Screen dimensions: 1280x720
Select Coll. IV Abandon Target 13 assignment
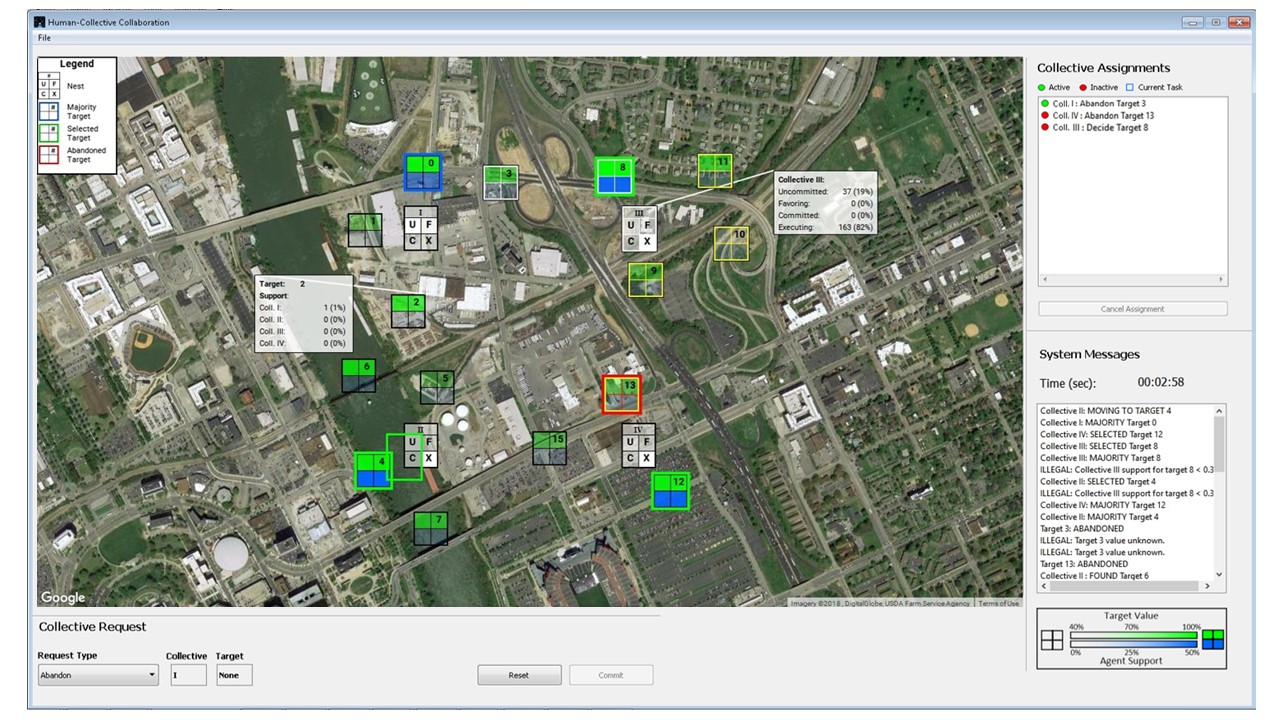coord(1103,115)
